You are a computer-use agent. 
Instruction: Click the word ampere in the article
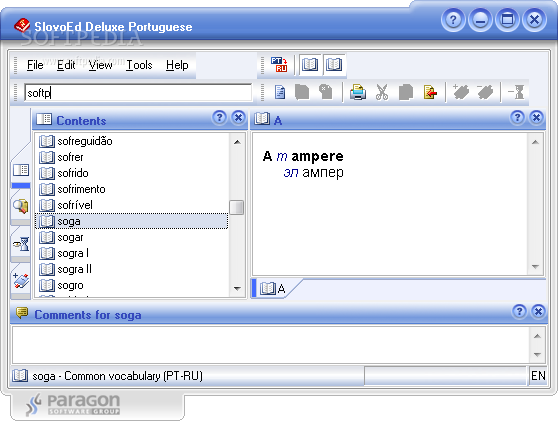coord(317,156)
